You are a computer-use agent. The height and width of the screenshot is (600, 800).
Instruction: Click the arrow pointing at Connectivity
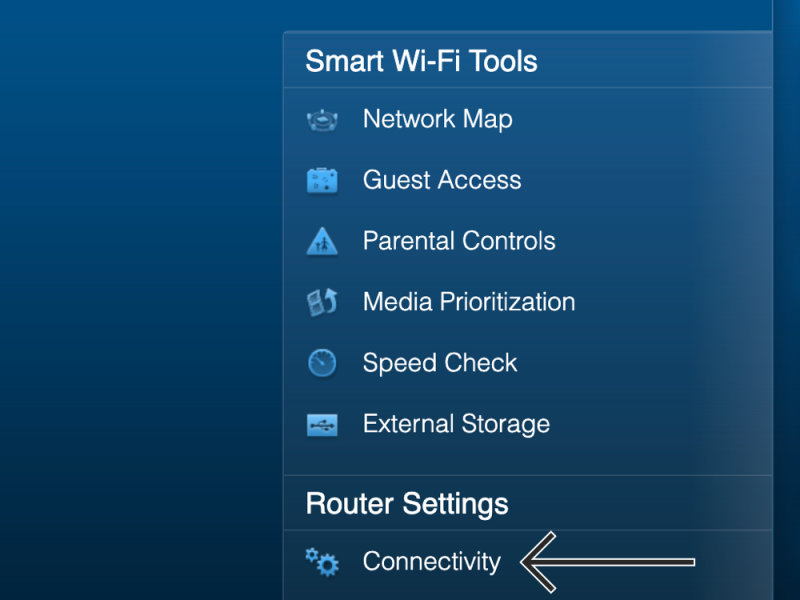coord(610,562)
